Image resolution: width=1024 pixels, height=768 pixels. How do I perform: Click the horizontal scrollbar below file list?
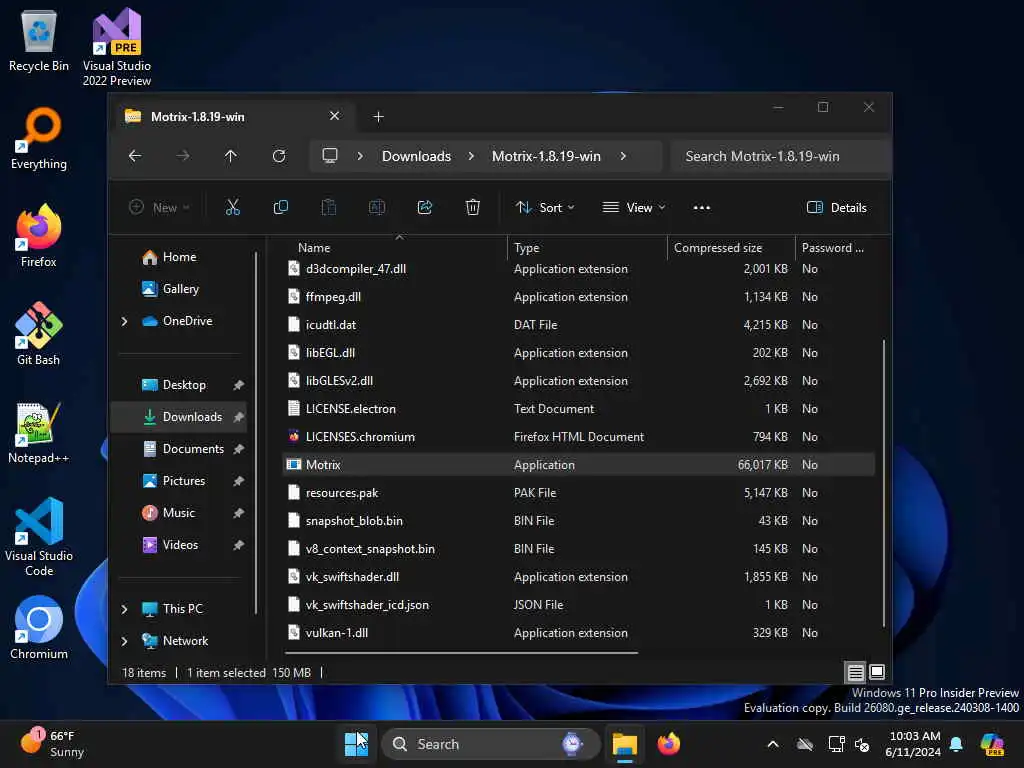click(461, 652)
